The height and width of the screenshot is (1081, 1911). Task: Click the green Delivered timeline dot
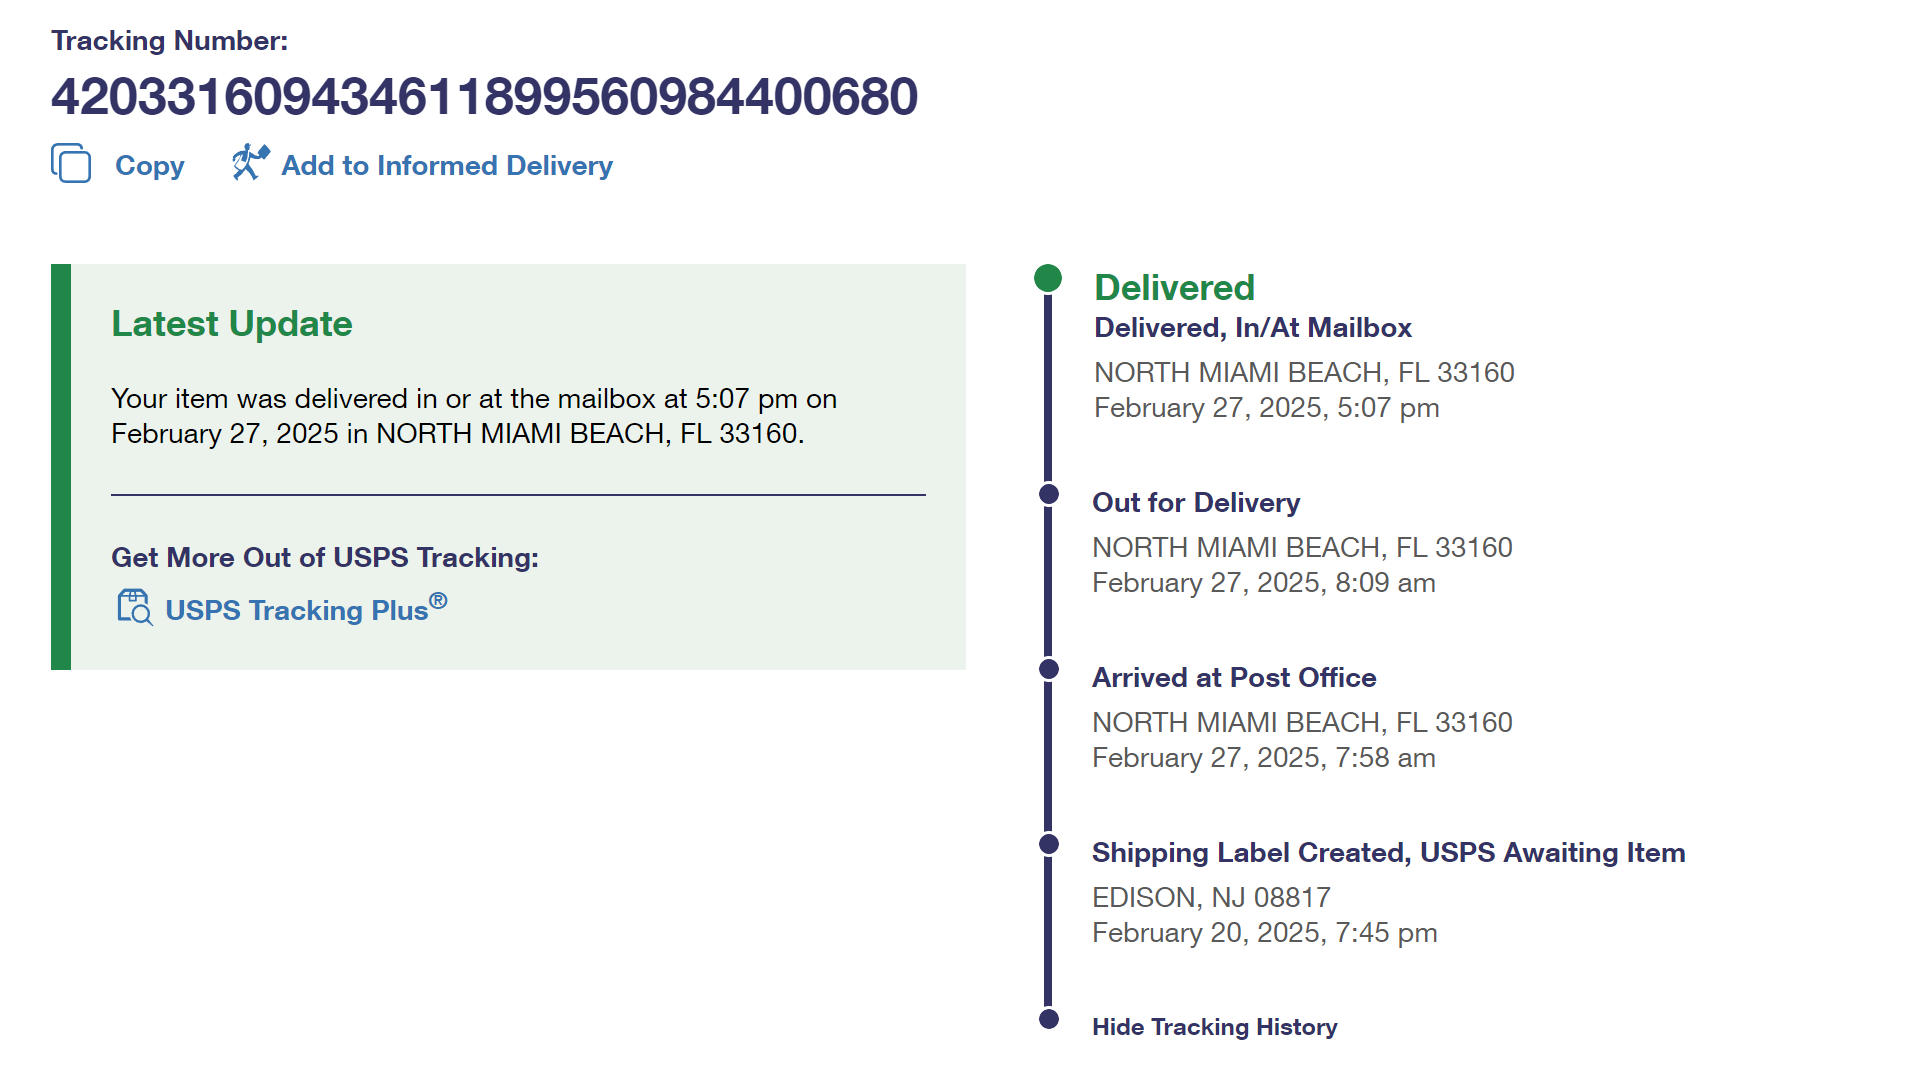pos(1048,278)
